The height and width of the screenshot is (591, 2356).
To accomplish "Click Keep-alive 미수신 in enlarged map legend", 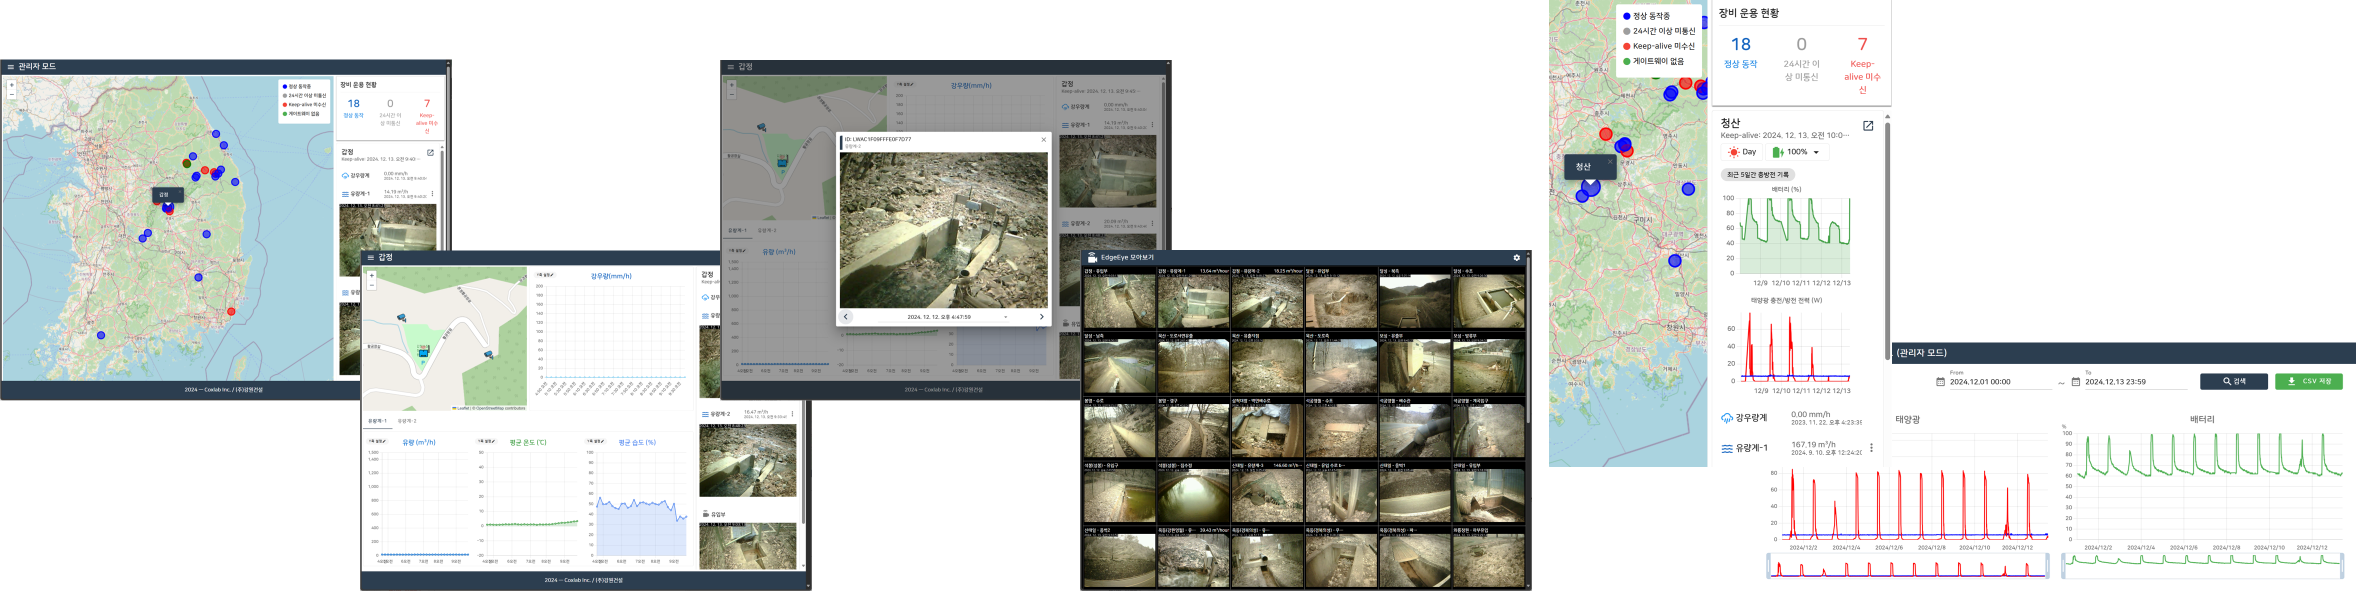I will tap(1659, 46).
